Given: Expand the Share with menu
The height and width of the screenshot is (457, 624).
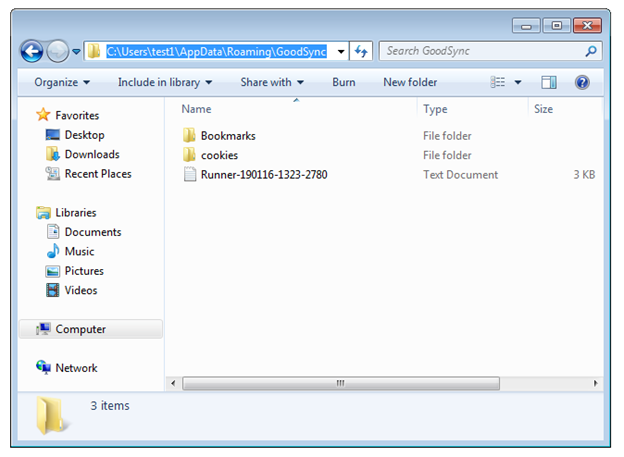Looking at the screenshot, I should (272, 82).
